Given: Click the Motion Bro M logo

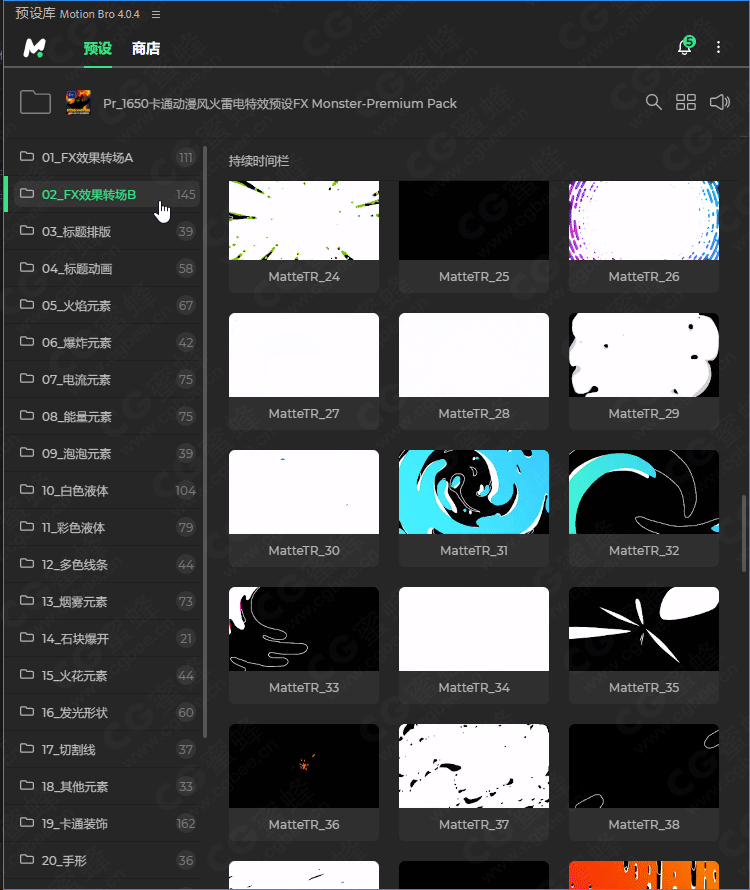Looking at the screenshot, I should [x=34, y=48].
